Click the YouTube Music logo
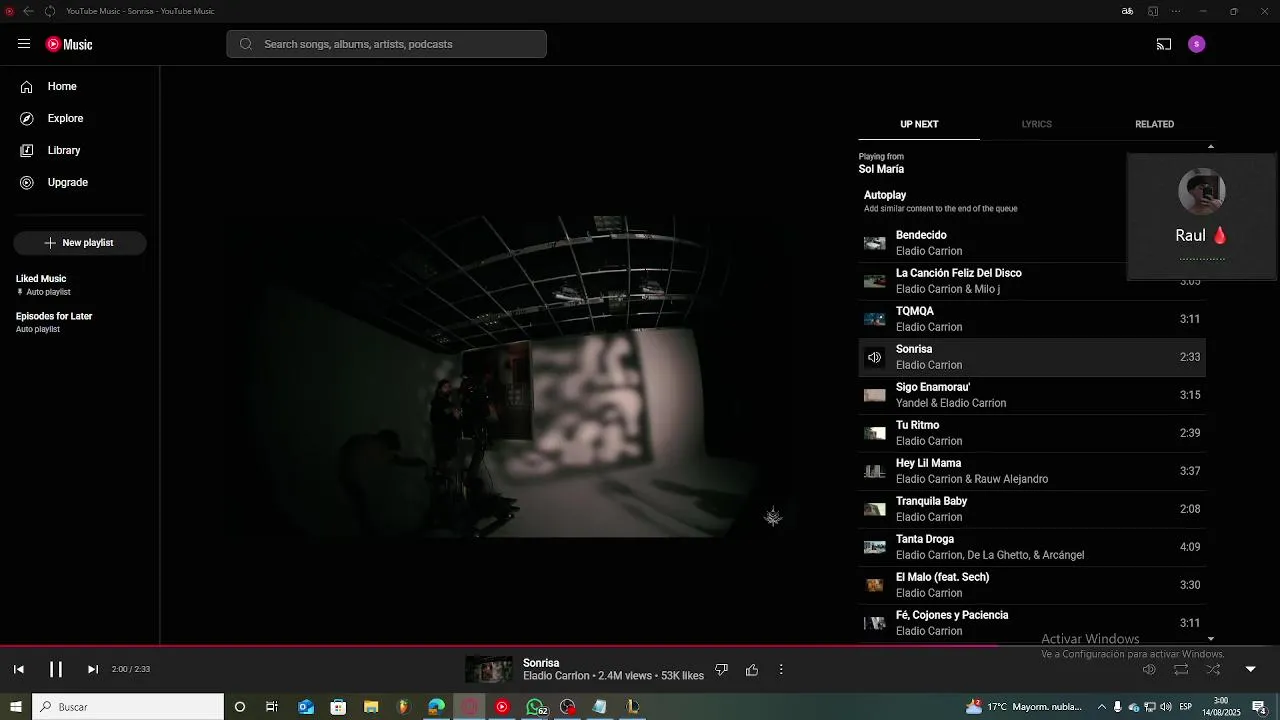This screenshot has height=720, width=1280. click(x=69, y=44)
